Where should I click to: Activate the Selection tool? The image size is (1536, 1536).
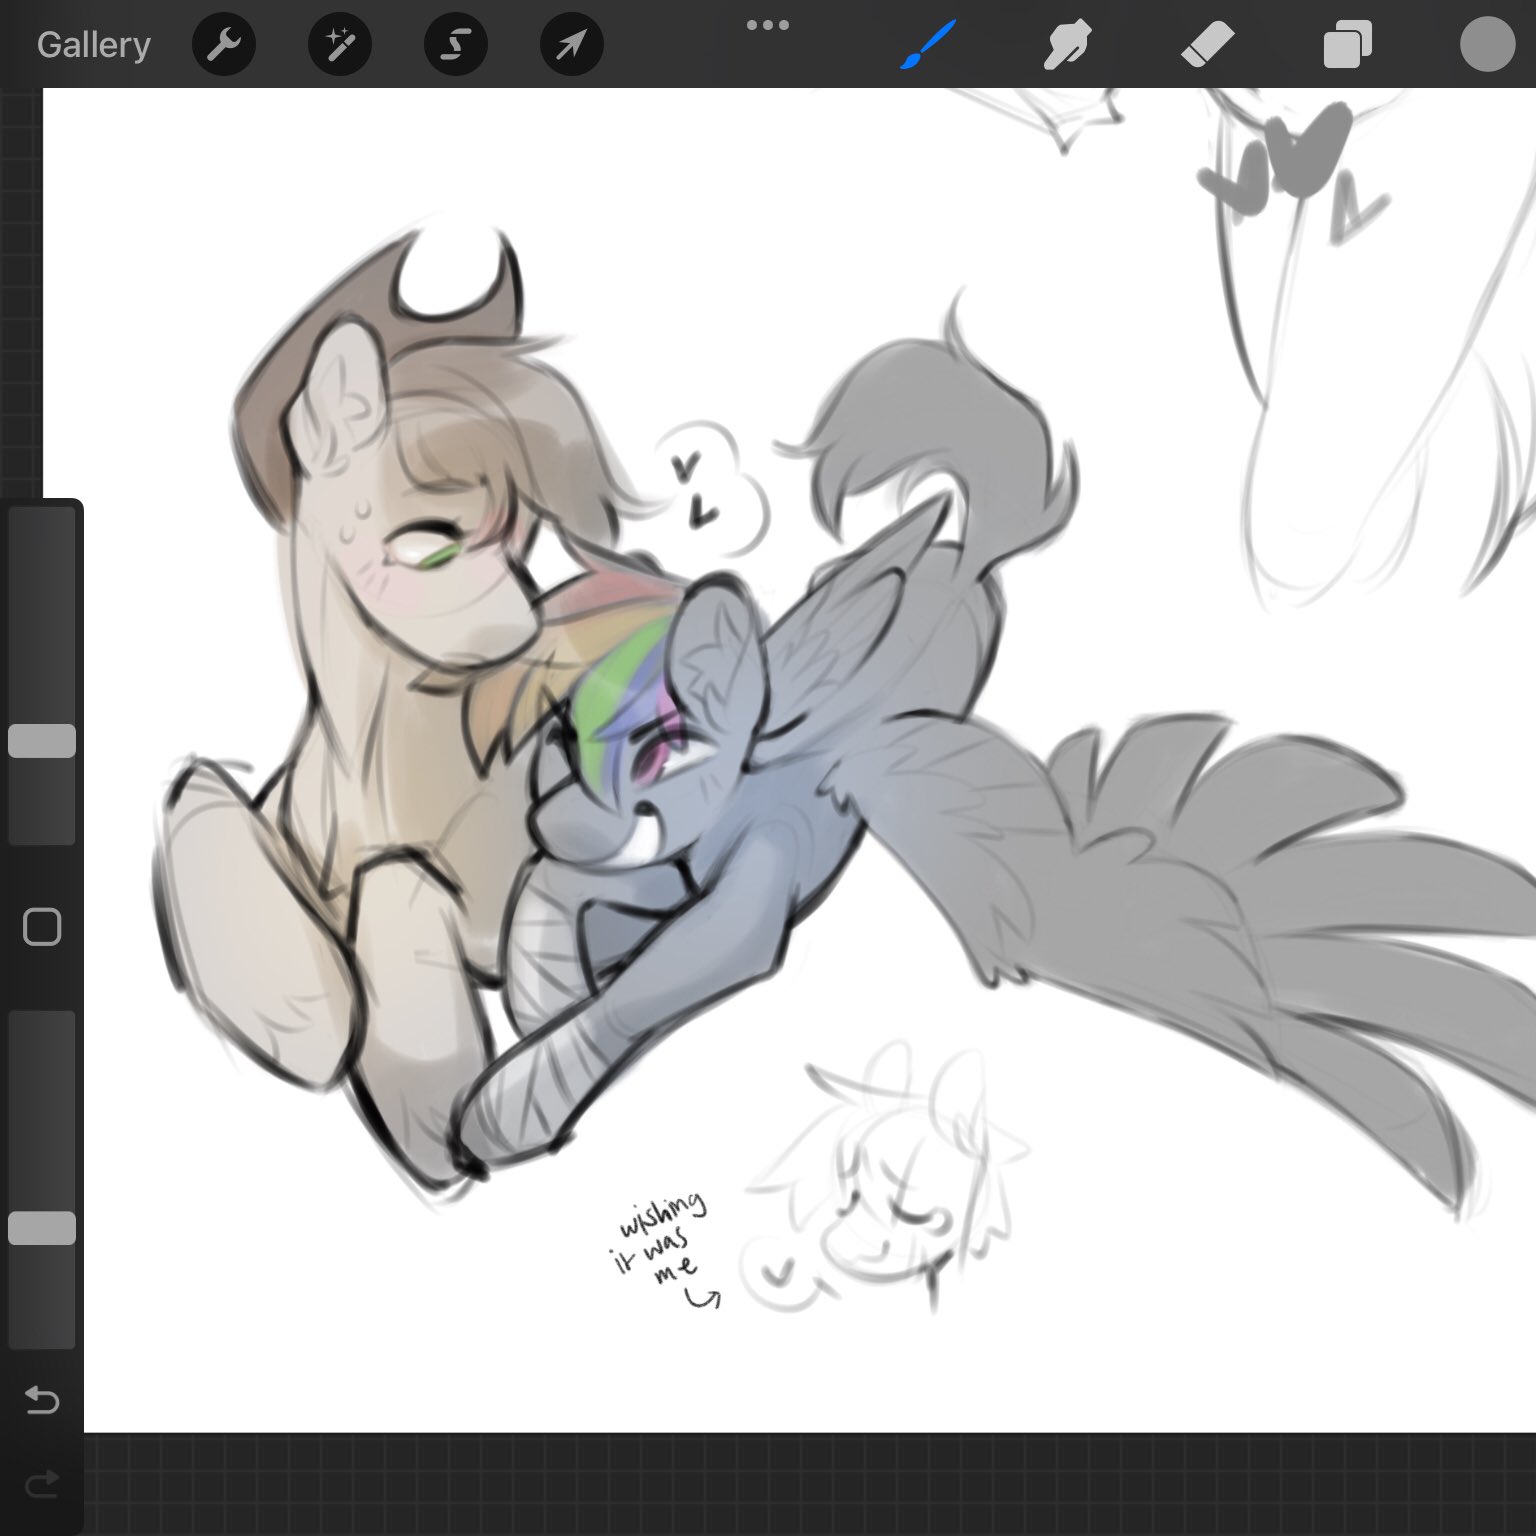click(456, 45)
